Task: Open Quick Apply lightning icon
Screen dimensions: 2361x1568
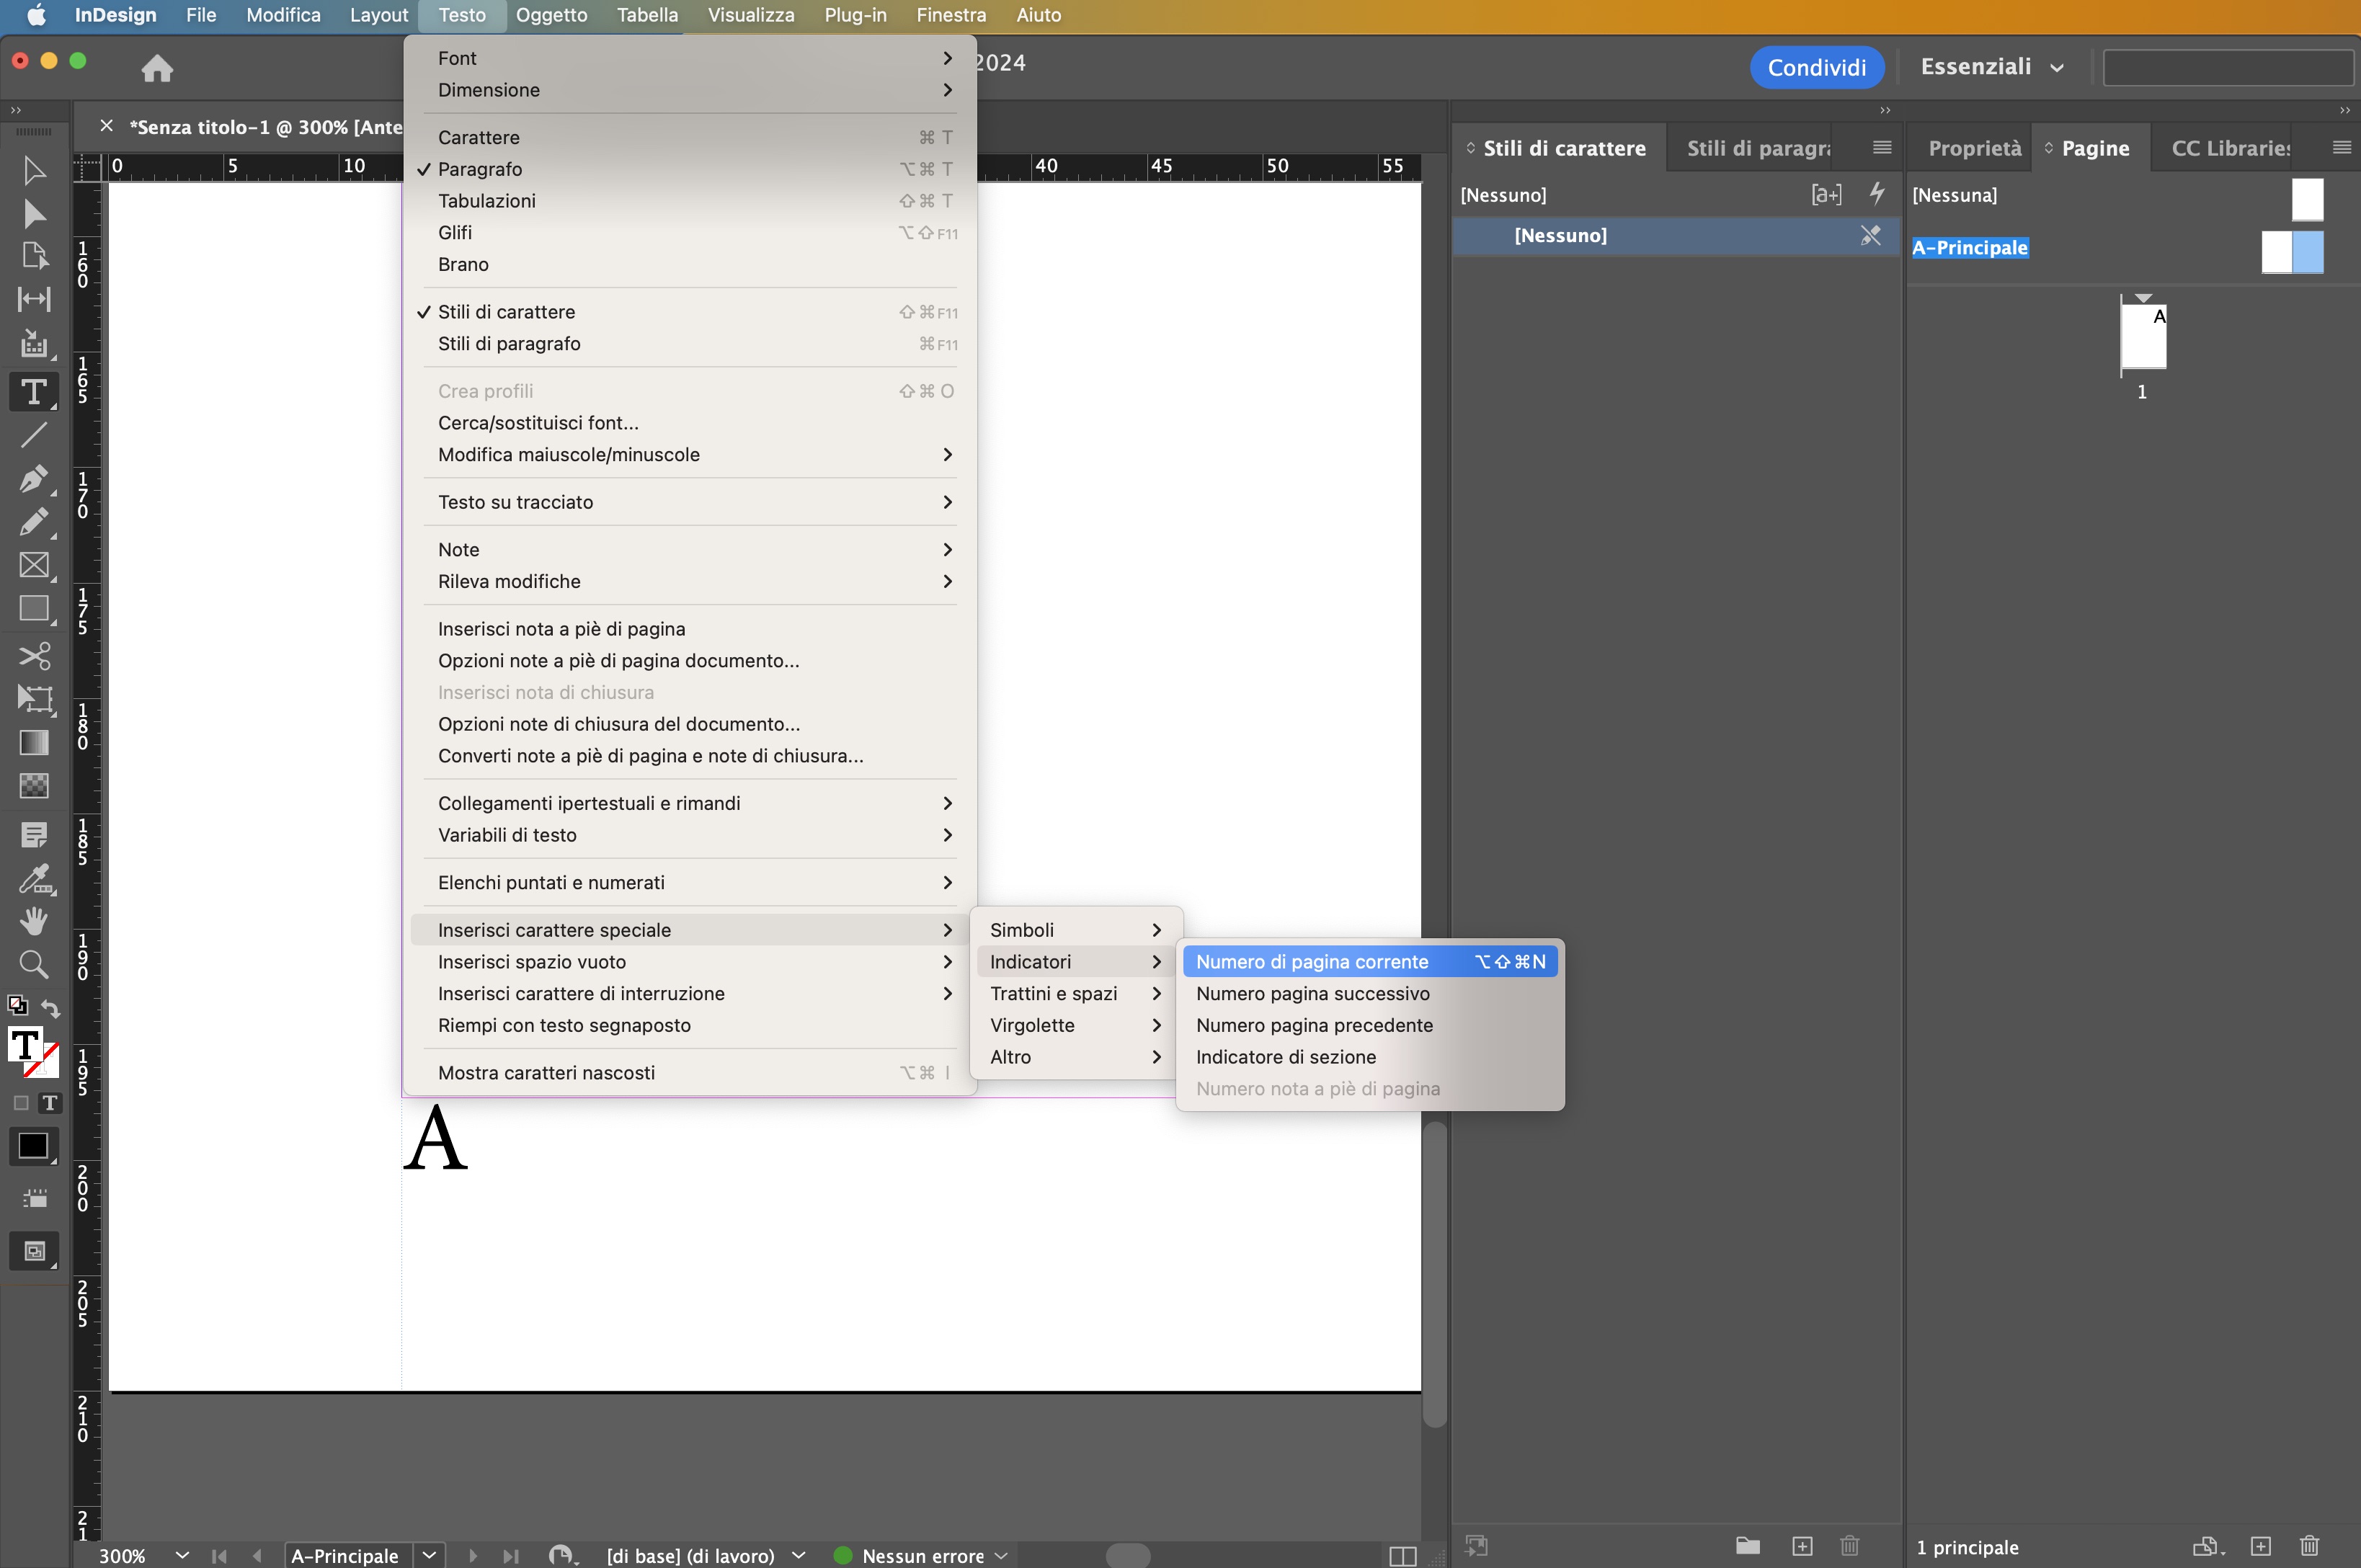Action: point(1877,193)
